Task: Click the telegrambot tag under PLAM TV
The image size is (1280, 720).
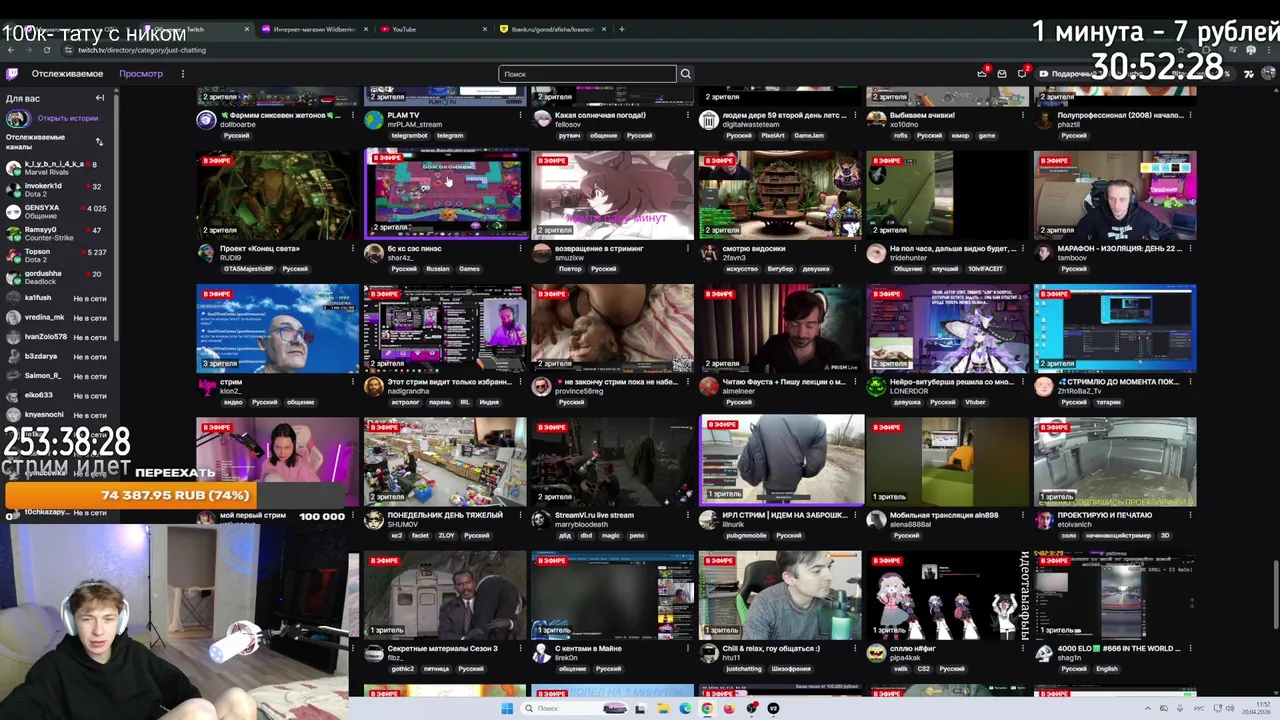Action: click(x=409, y=136)
